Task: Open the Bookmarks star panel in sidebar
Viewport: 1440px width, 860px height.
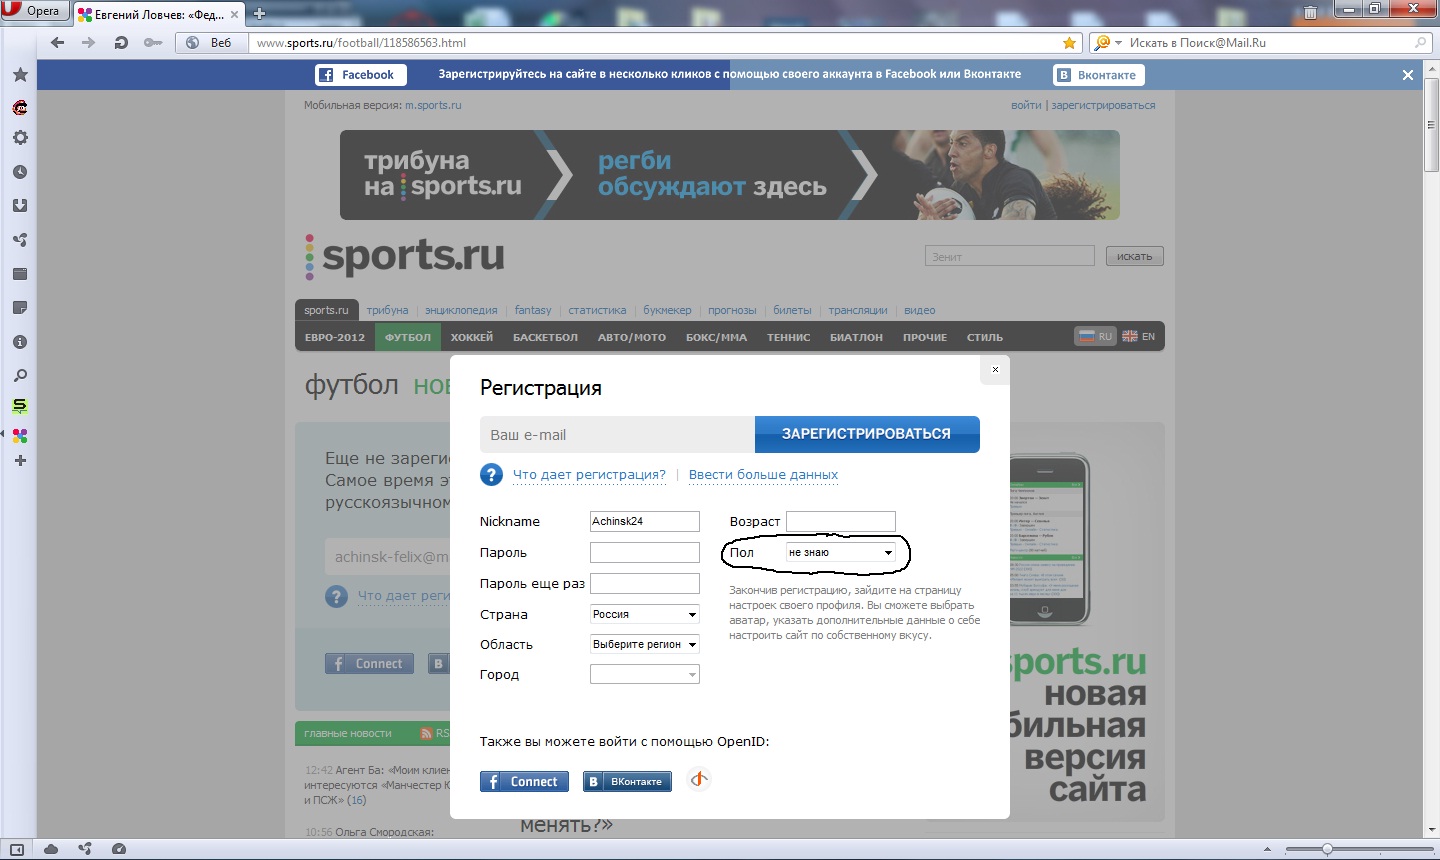Action: [x=19, y=75]
